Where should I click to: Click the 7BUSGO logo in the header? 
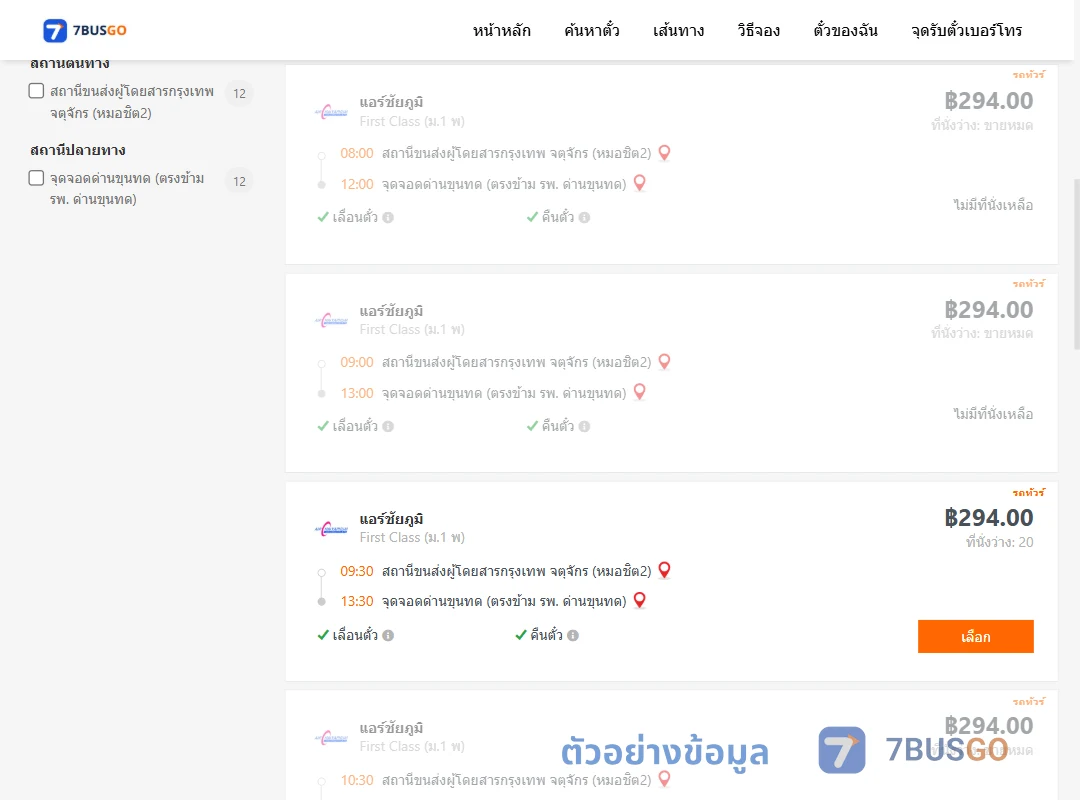(85, 30)
